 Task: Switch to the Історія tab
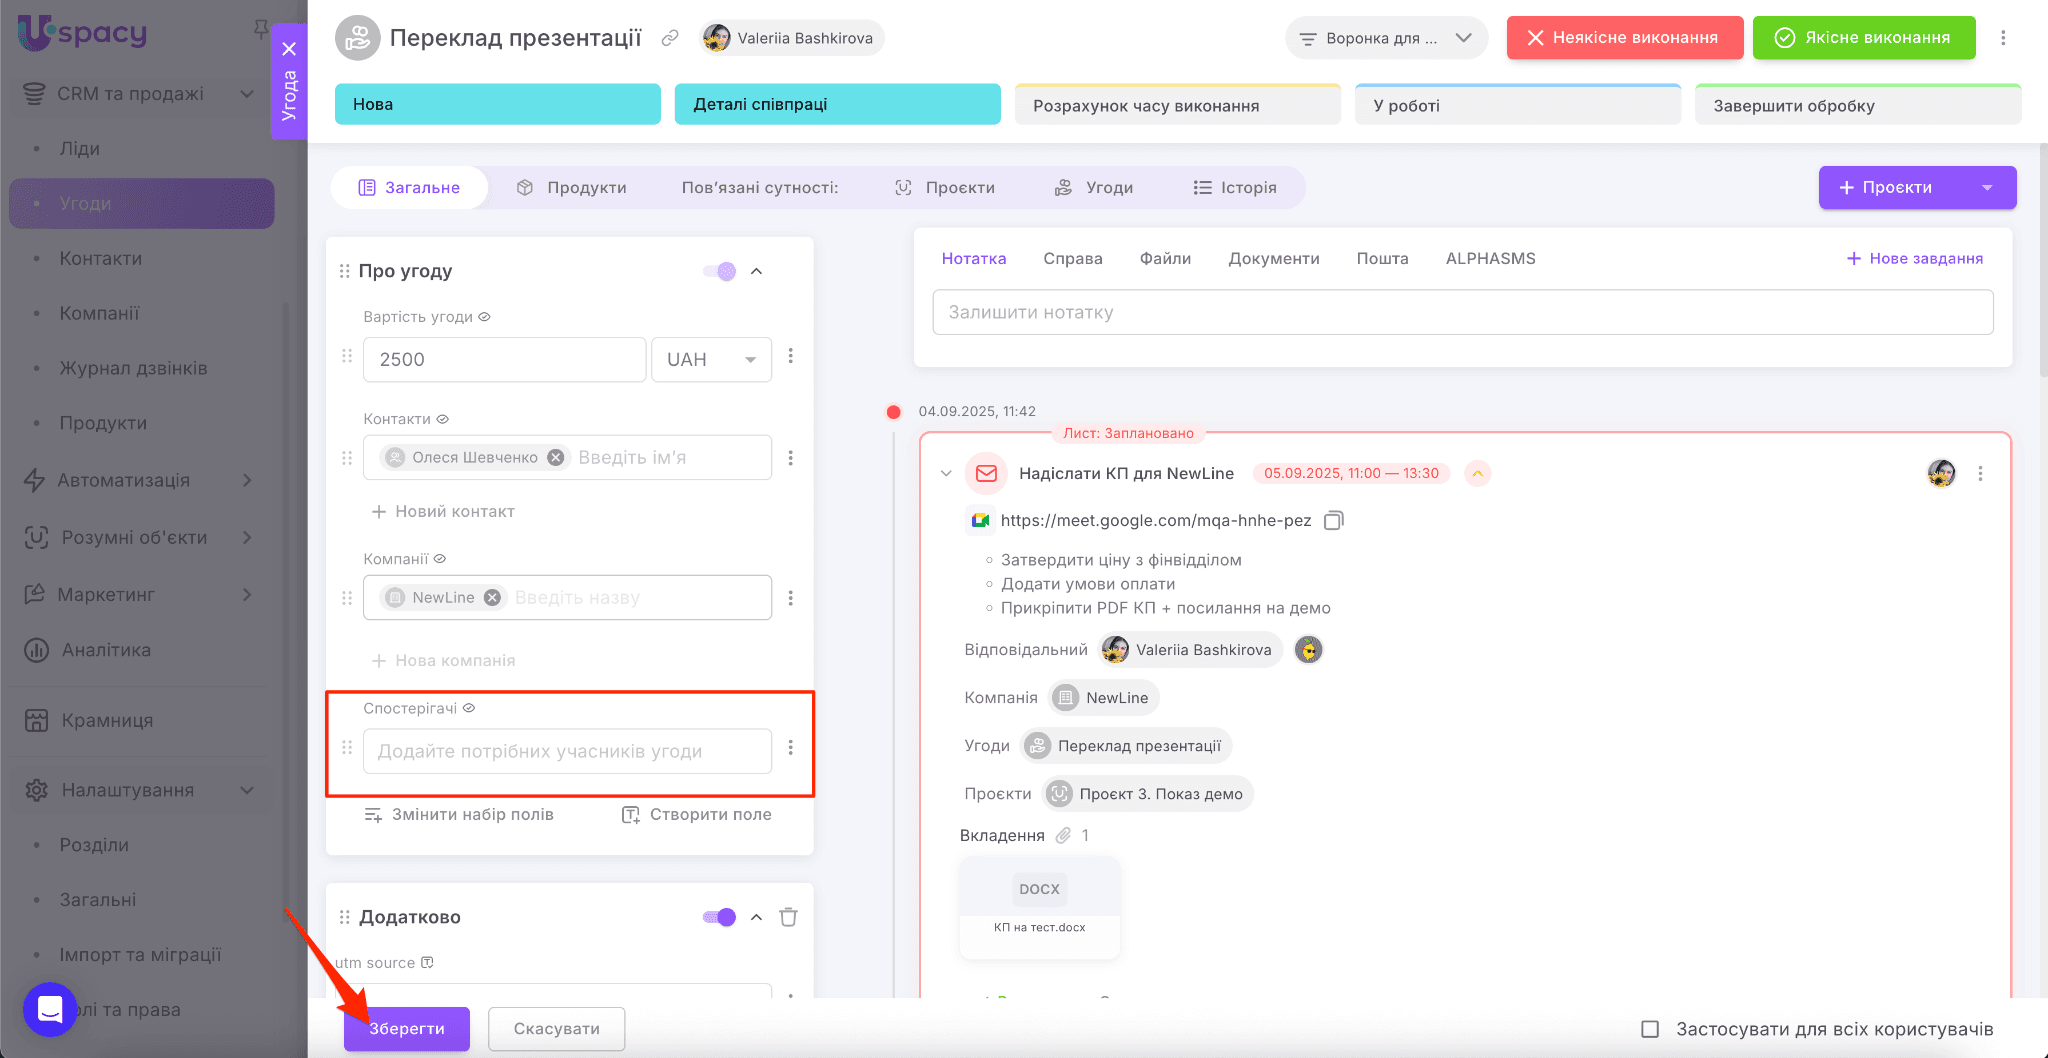[x=1235, y=188]
